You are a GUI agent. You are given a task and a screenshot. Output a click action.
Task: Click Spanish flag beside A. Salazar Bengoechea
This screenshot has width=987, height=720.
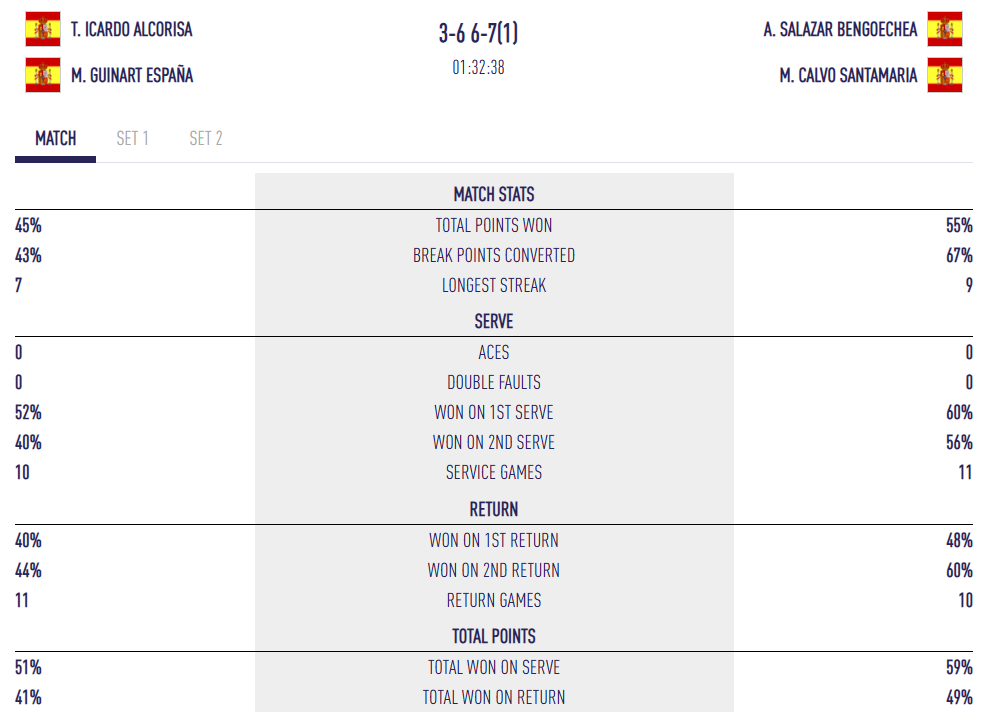coord(944,29)
